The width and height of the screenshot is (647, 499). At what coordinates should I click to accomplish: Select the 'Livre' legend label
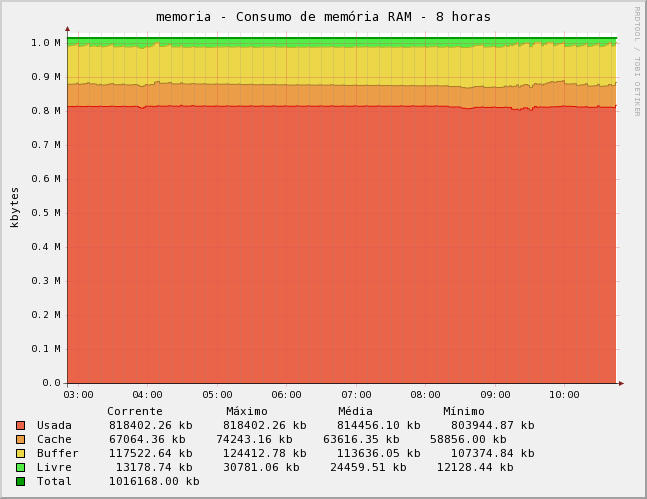coord(54,468)
